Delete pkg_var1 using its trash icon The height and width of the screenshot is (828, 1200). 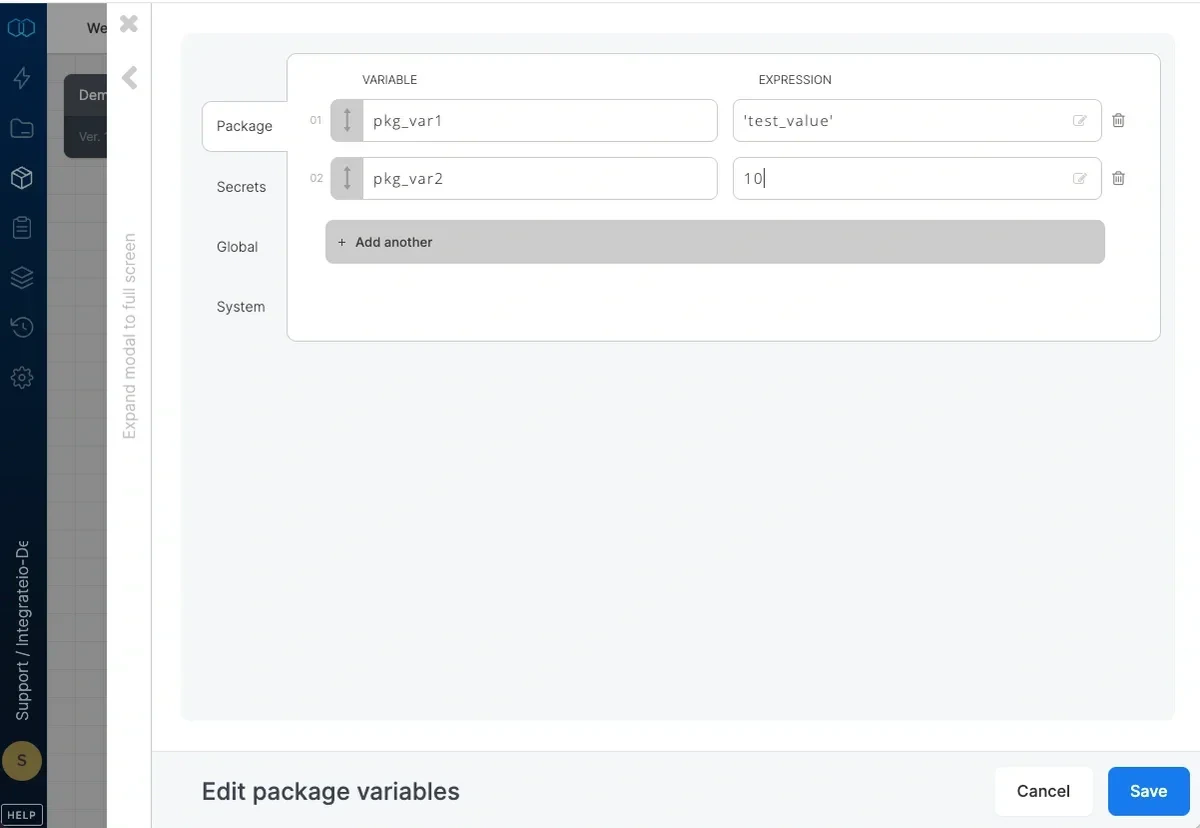pos(1118,120)
